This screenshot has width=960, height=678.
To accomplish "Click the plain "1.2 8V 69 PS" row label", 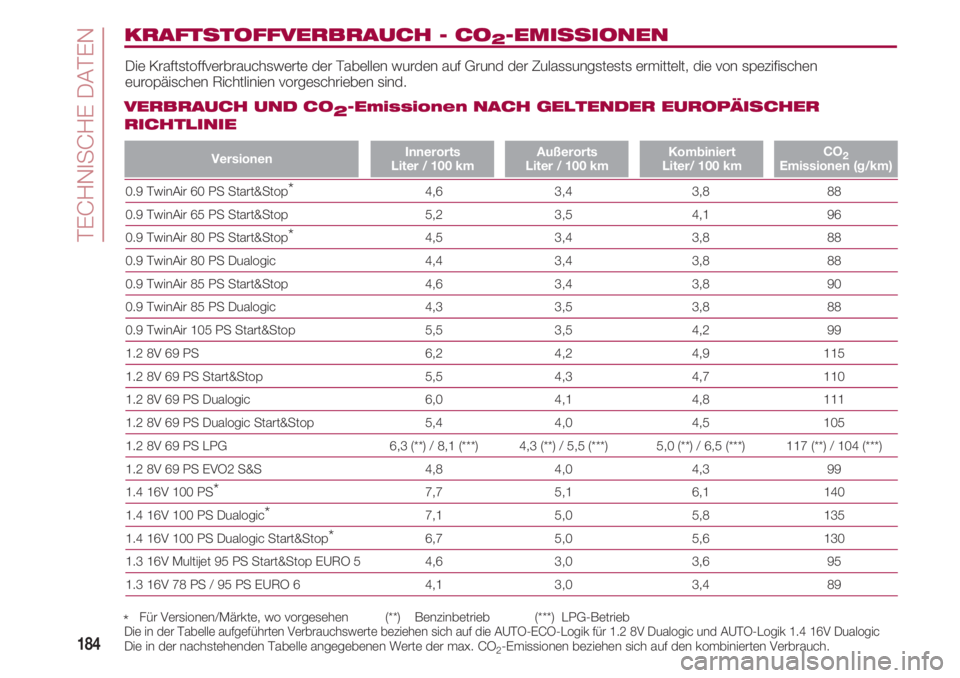I will click(162, 353).
